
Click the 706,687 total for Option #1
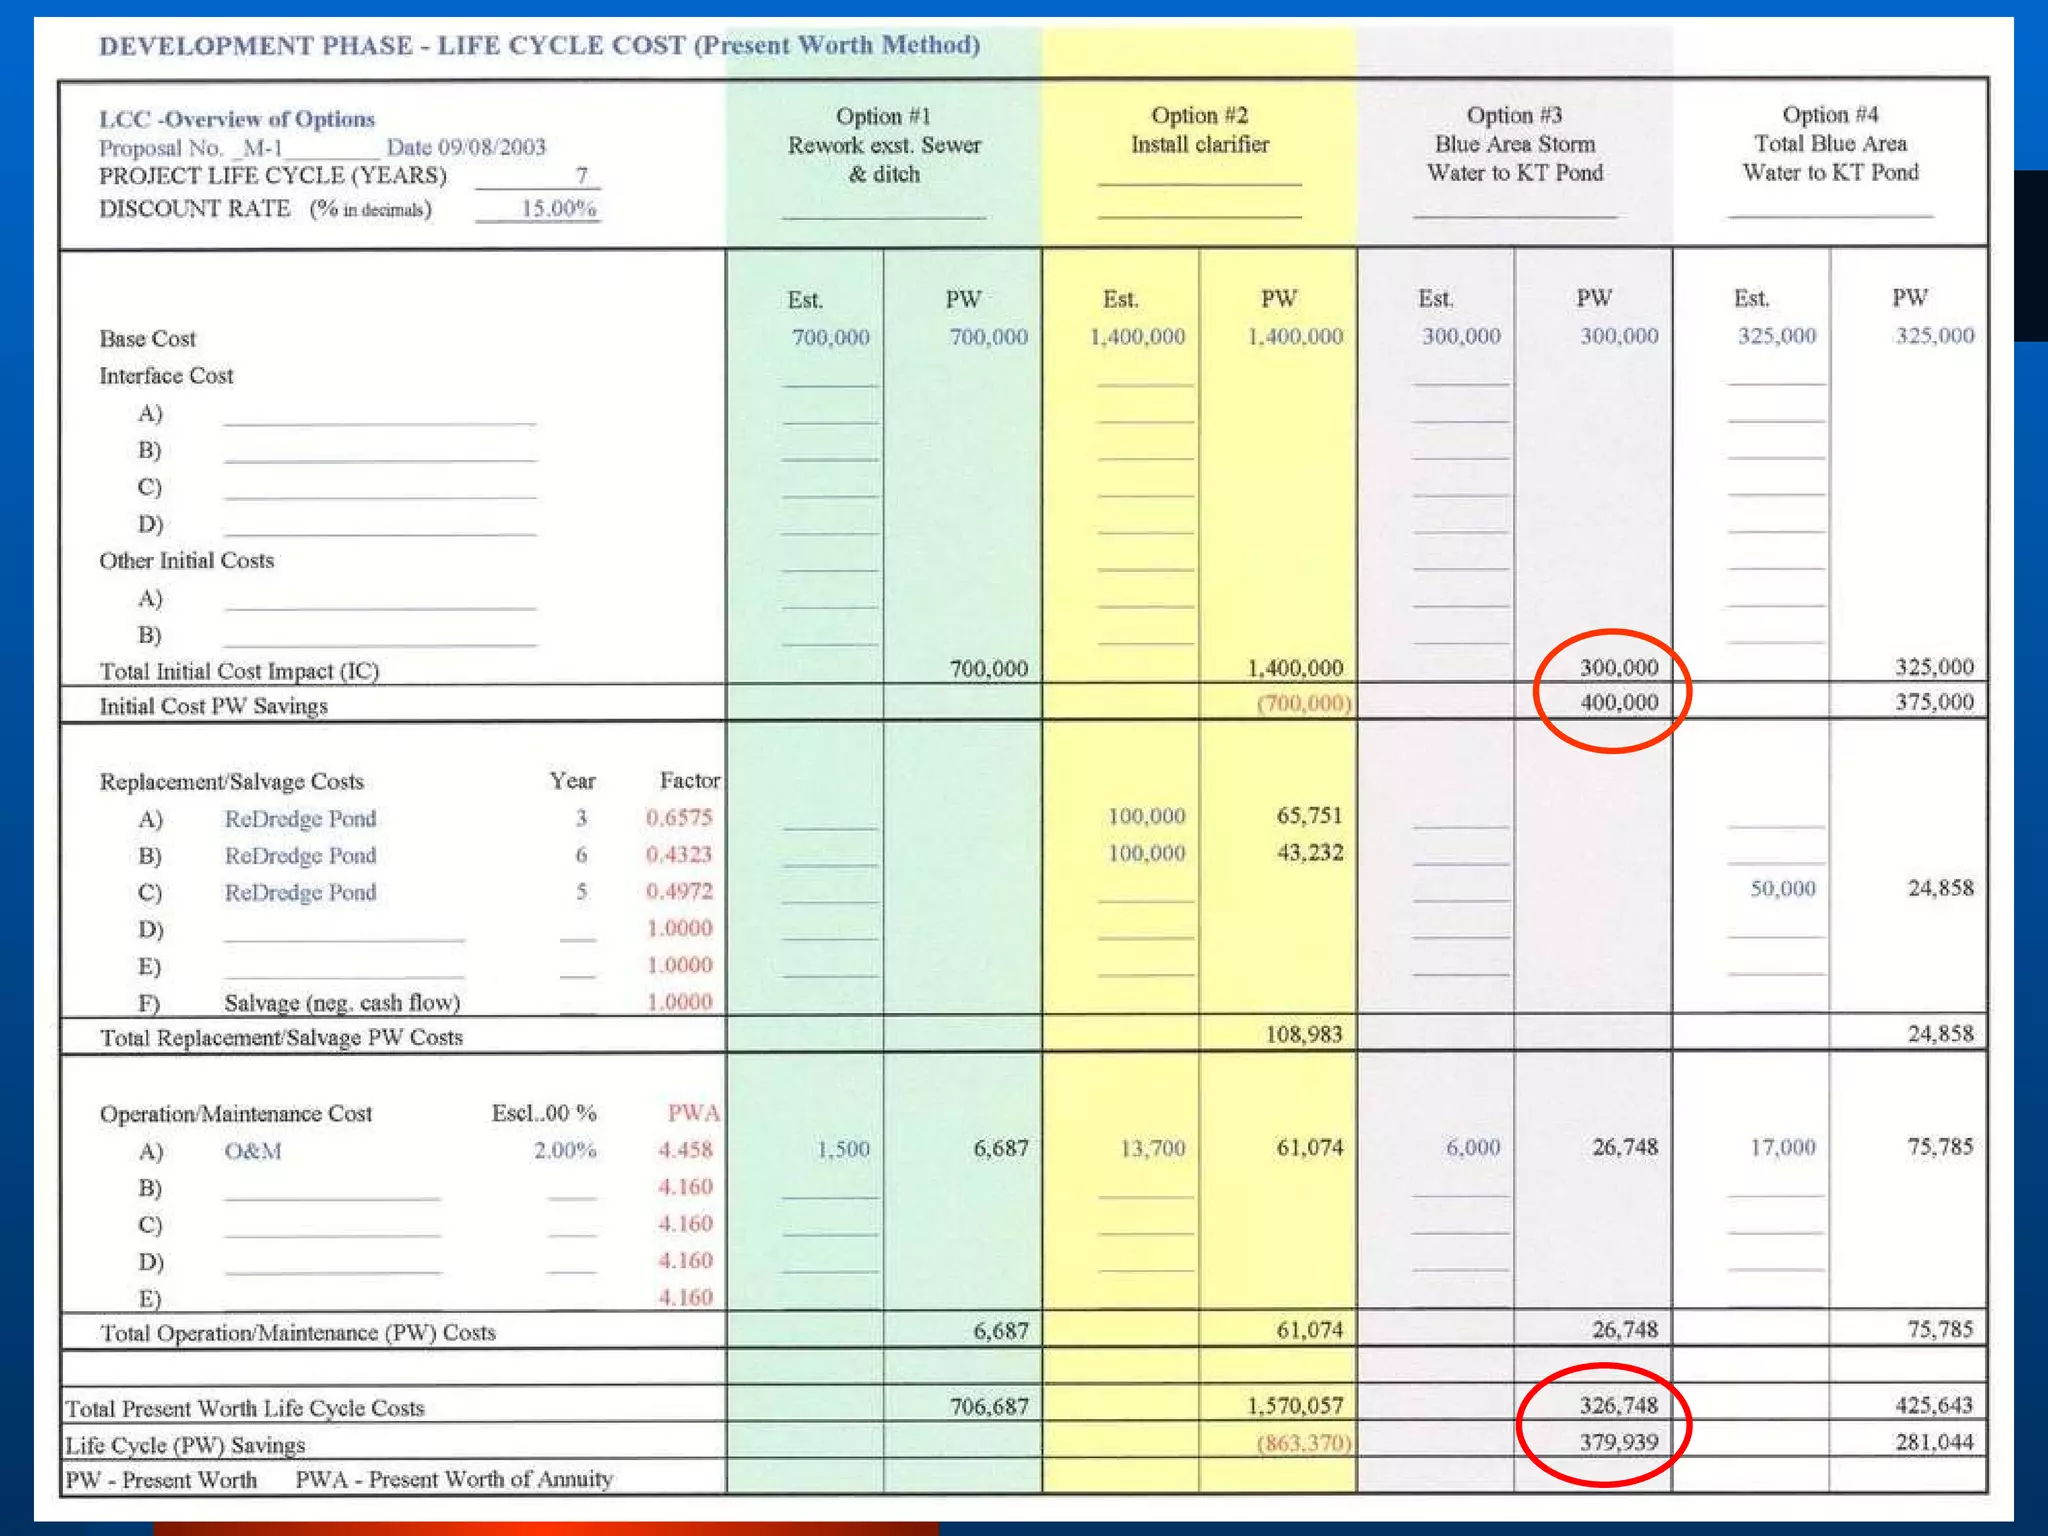988,1406
